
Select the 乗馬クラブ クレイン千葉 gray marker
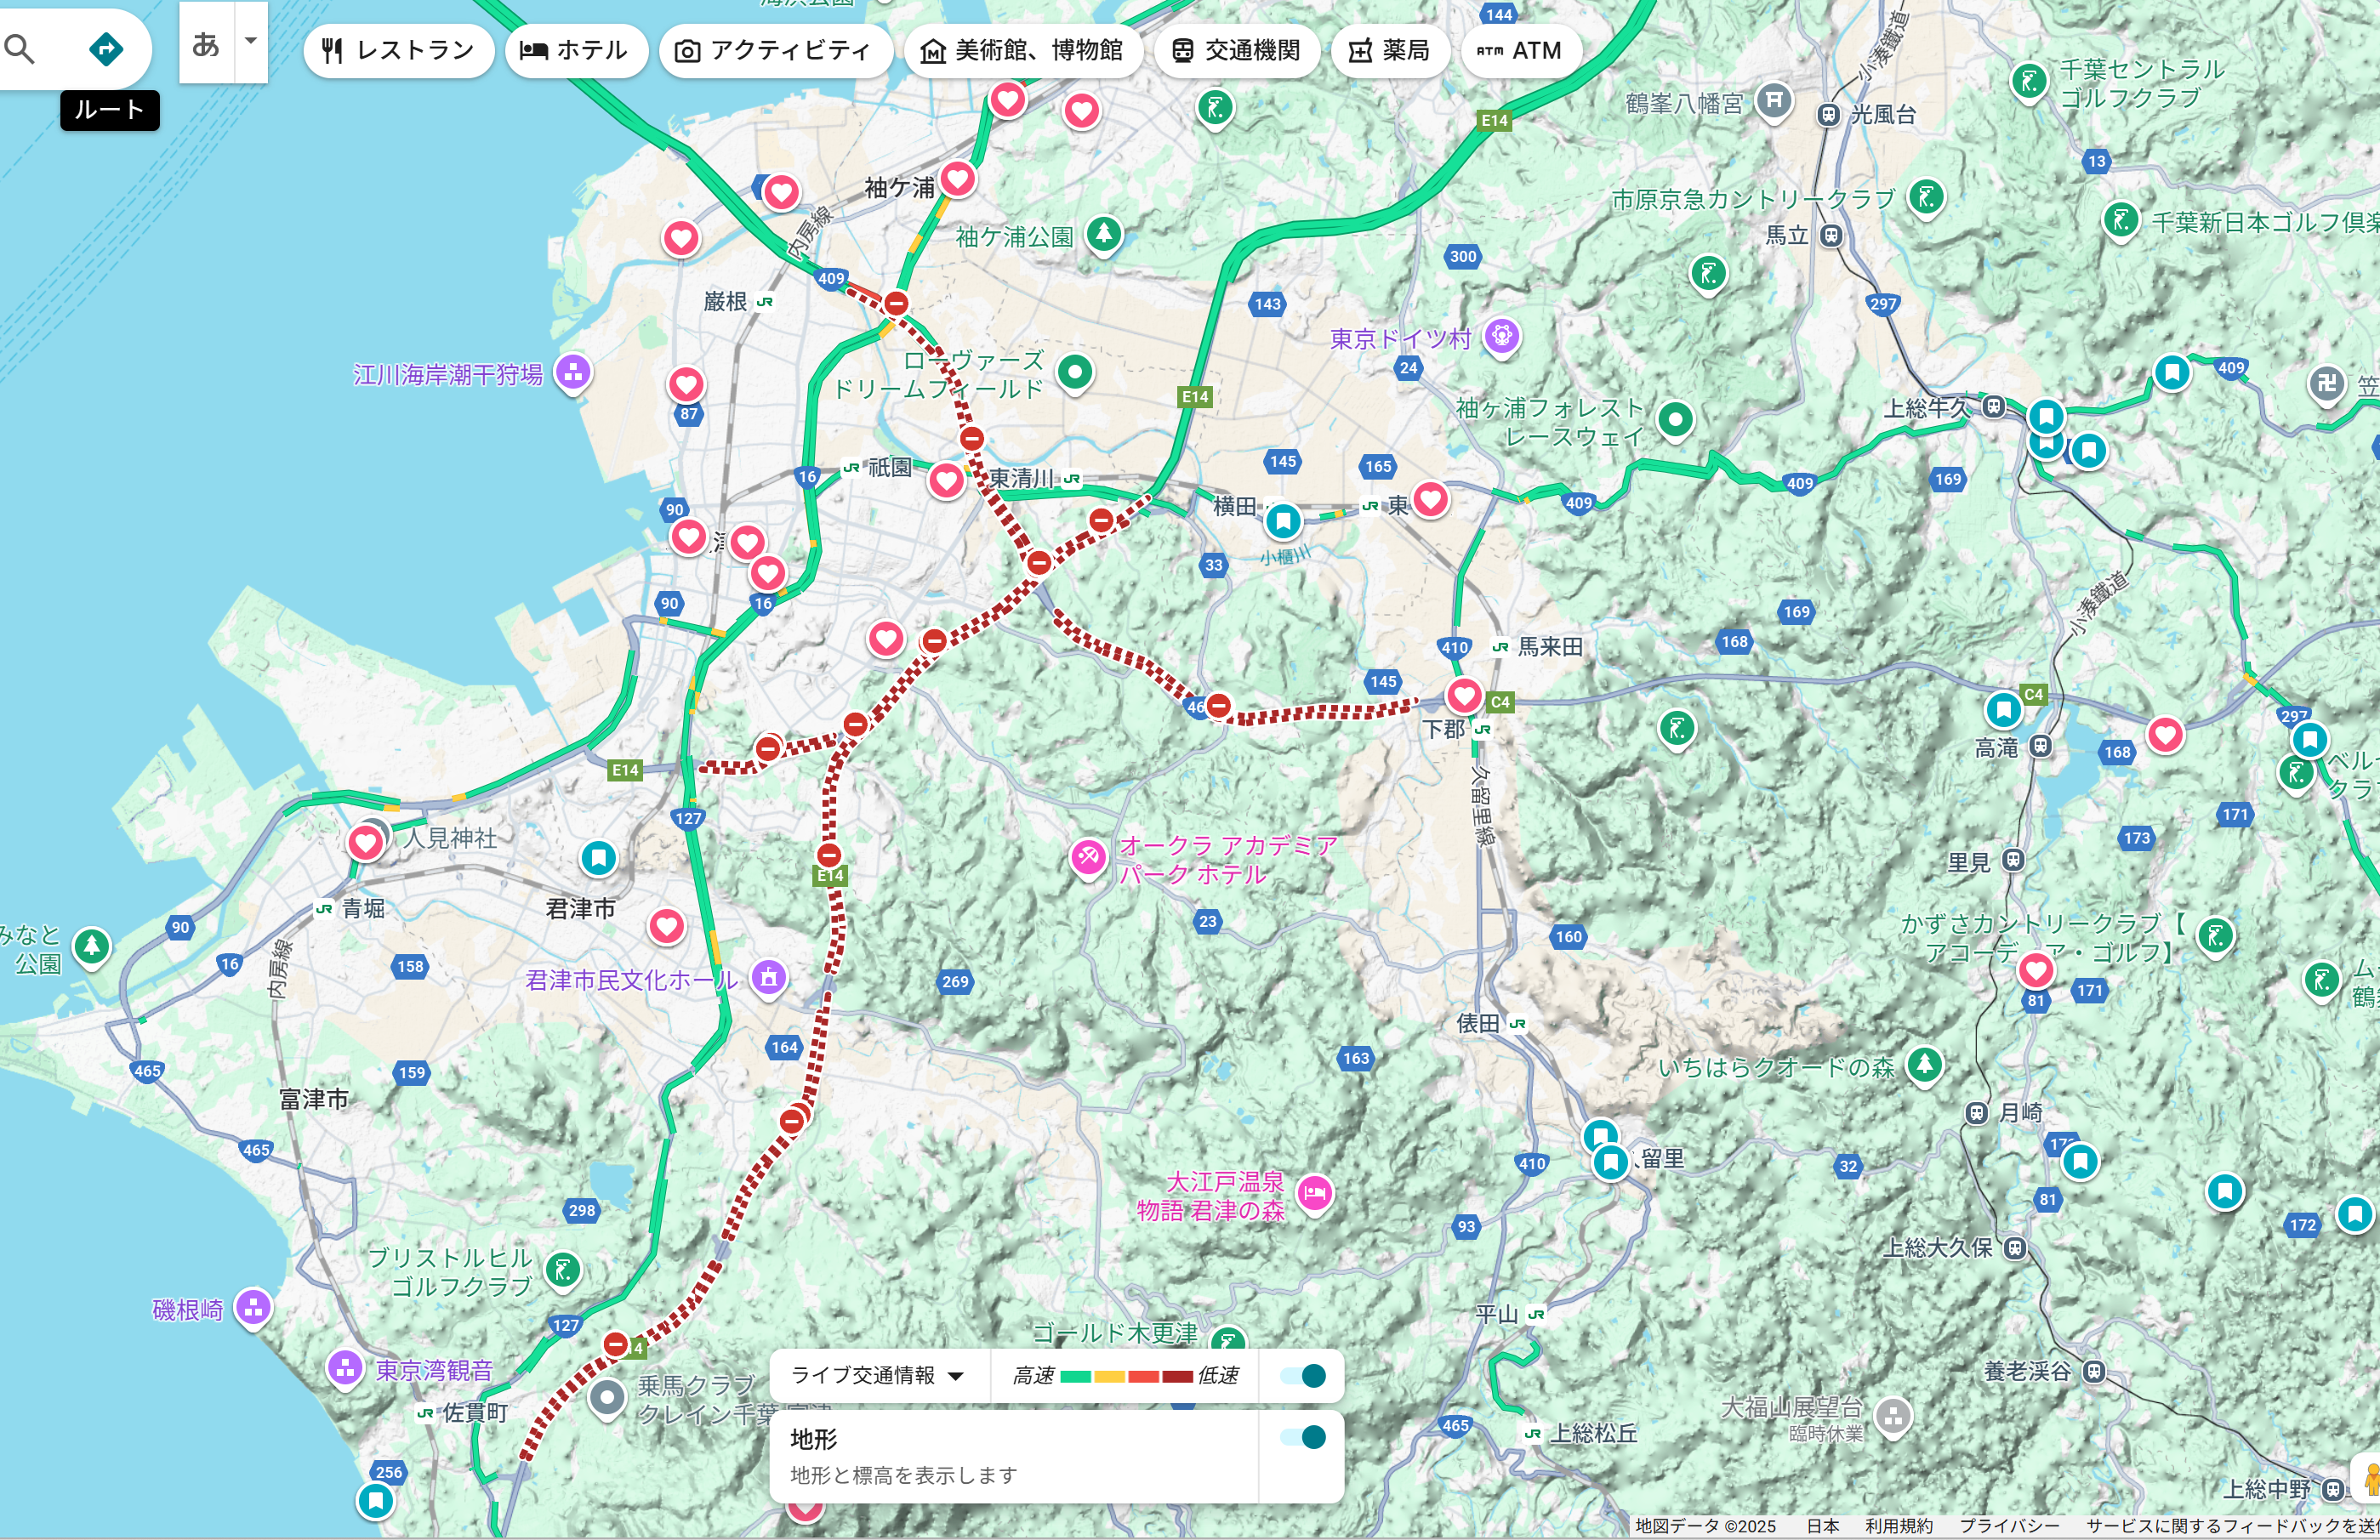(x=607, y=1398)
